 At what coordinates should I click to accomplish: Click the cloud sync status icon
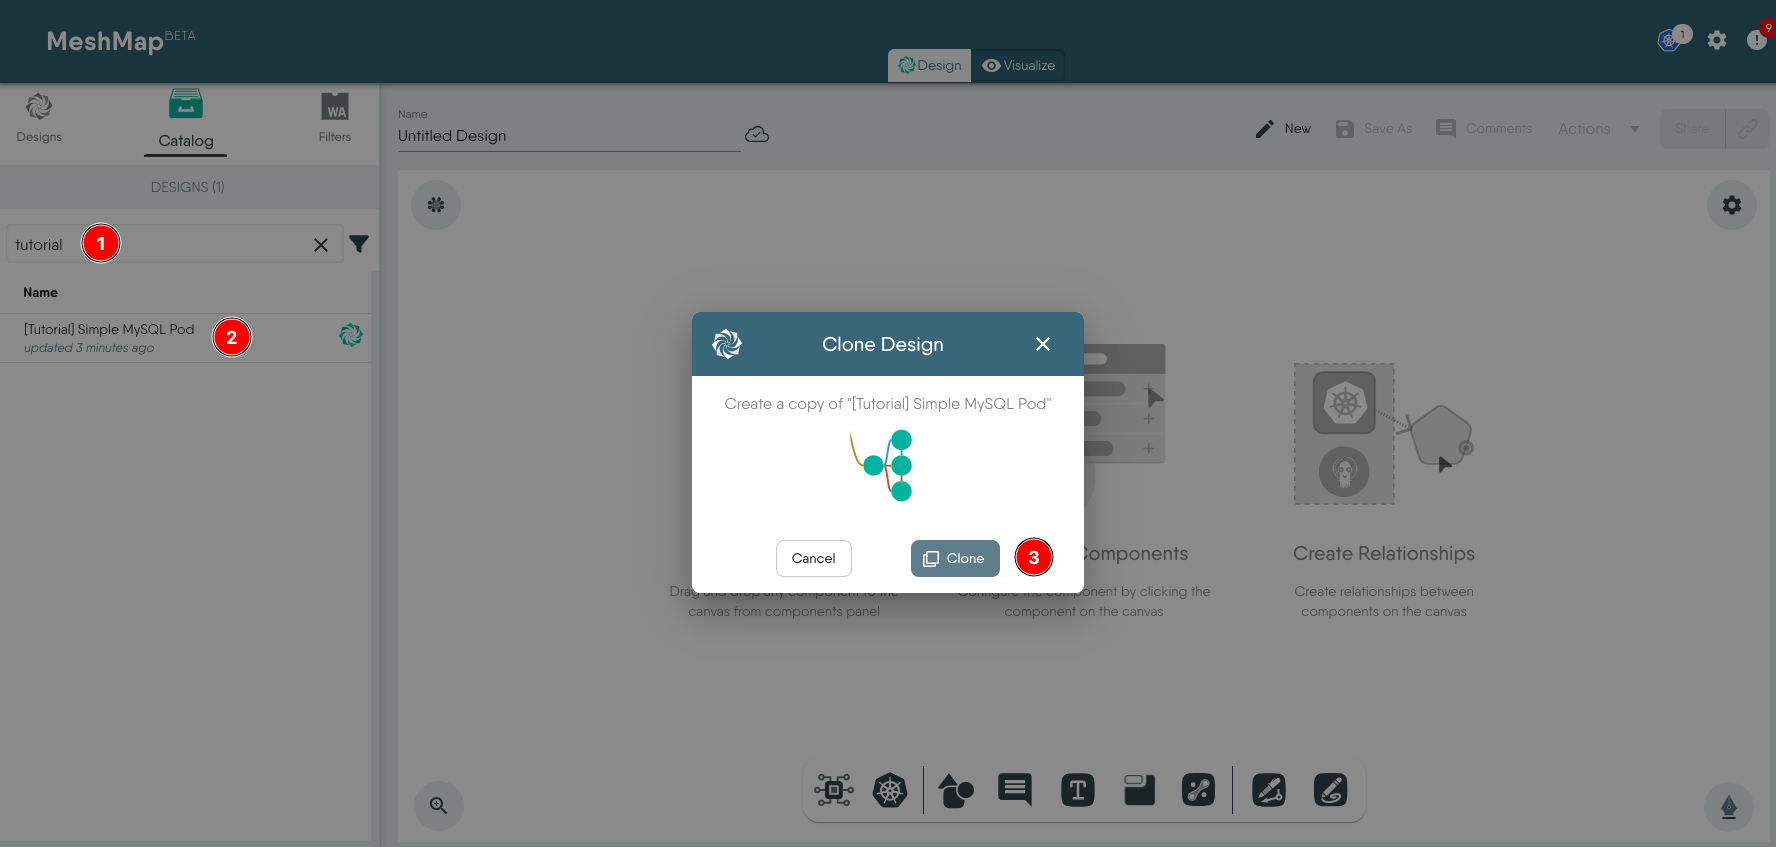(757, 134)
